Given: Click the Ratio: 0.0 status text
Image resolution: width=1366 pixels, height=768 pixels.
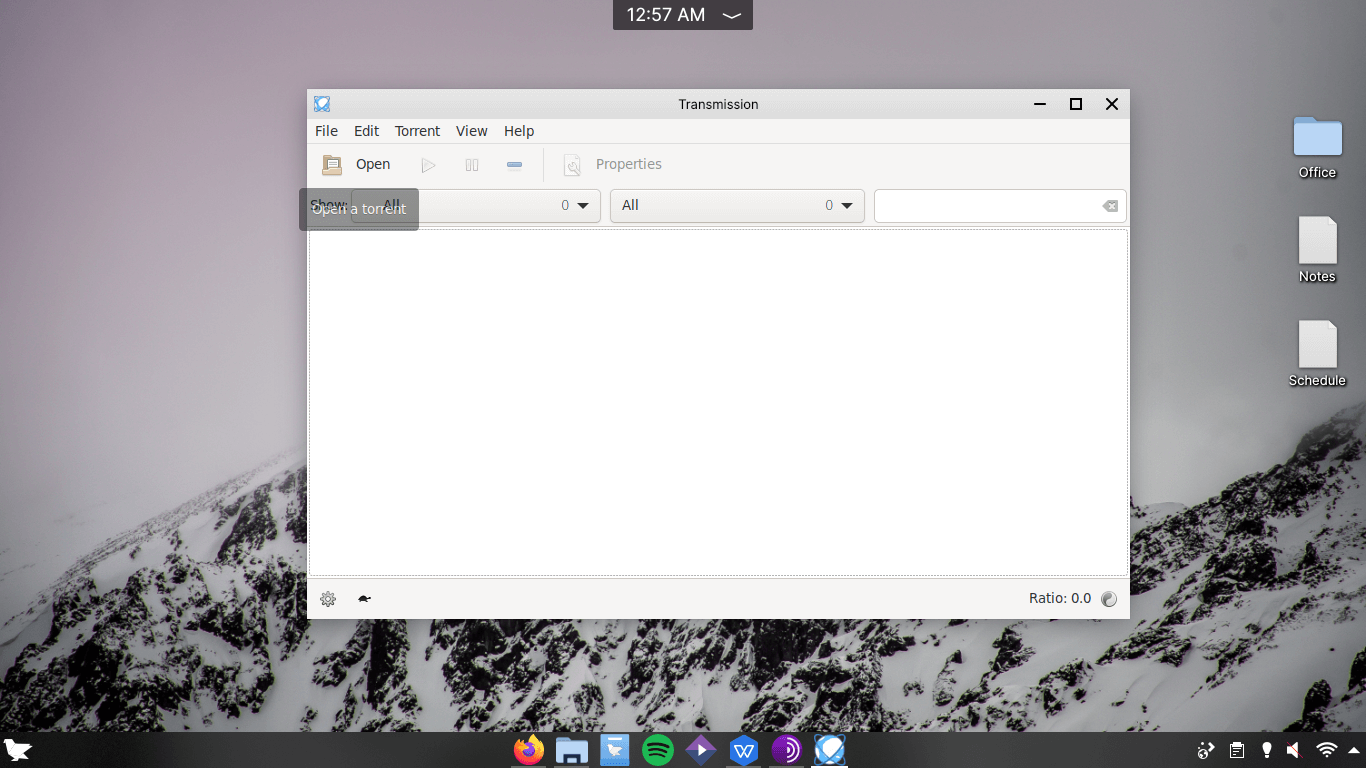Looking at the screenshot, I should coord(1060,599).
